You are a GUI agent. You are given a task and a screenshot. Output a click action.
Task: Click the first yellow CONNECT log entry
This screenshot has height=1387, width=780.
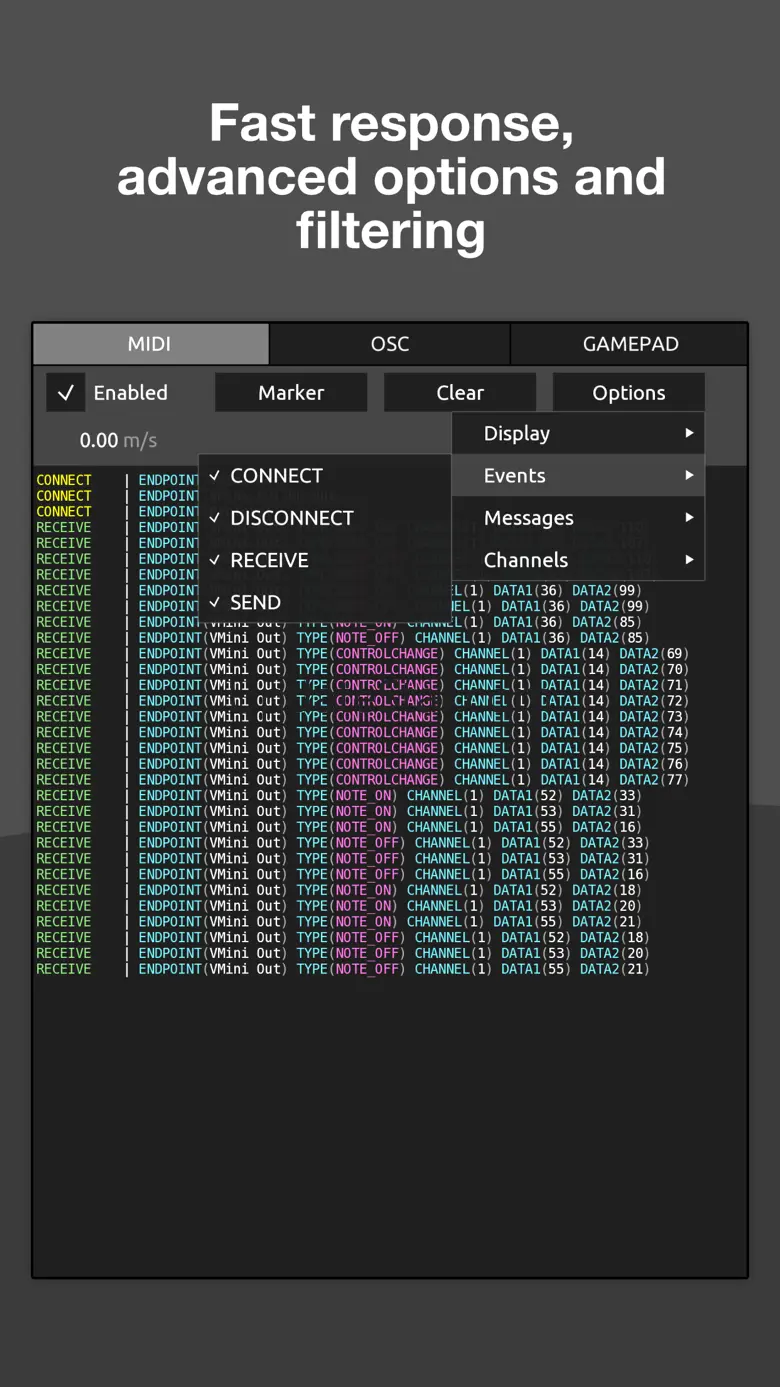(x=64, y=480)
